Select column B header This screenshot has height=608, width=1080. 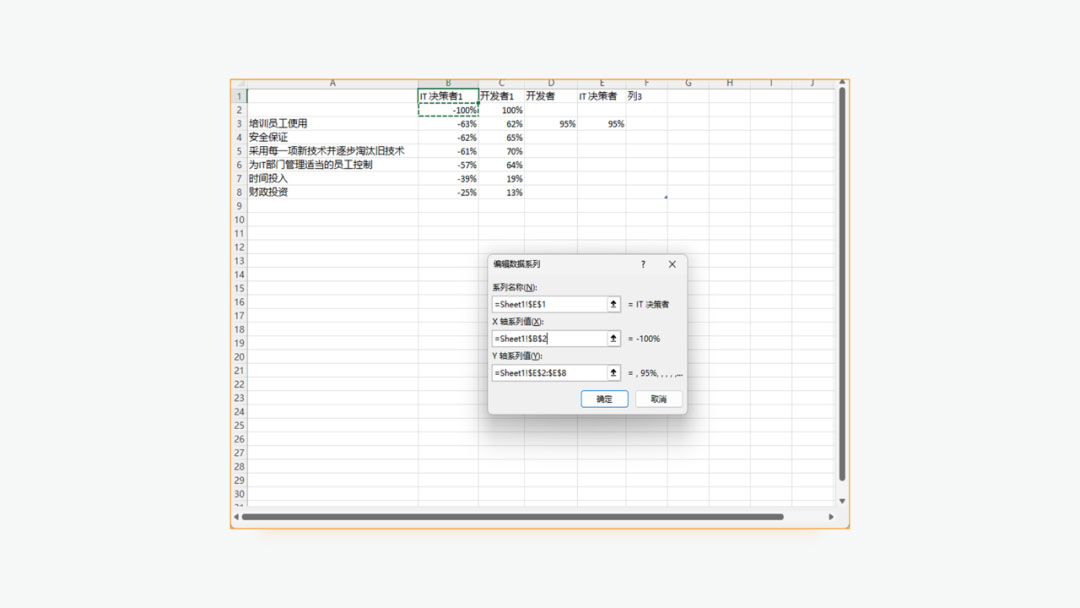pyautogui.click(x=448, y=83)
